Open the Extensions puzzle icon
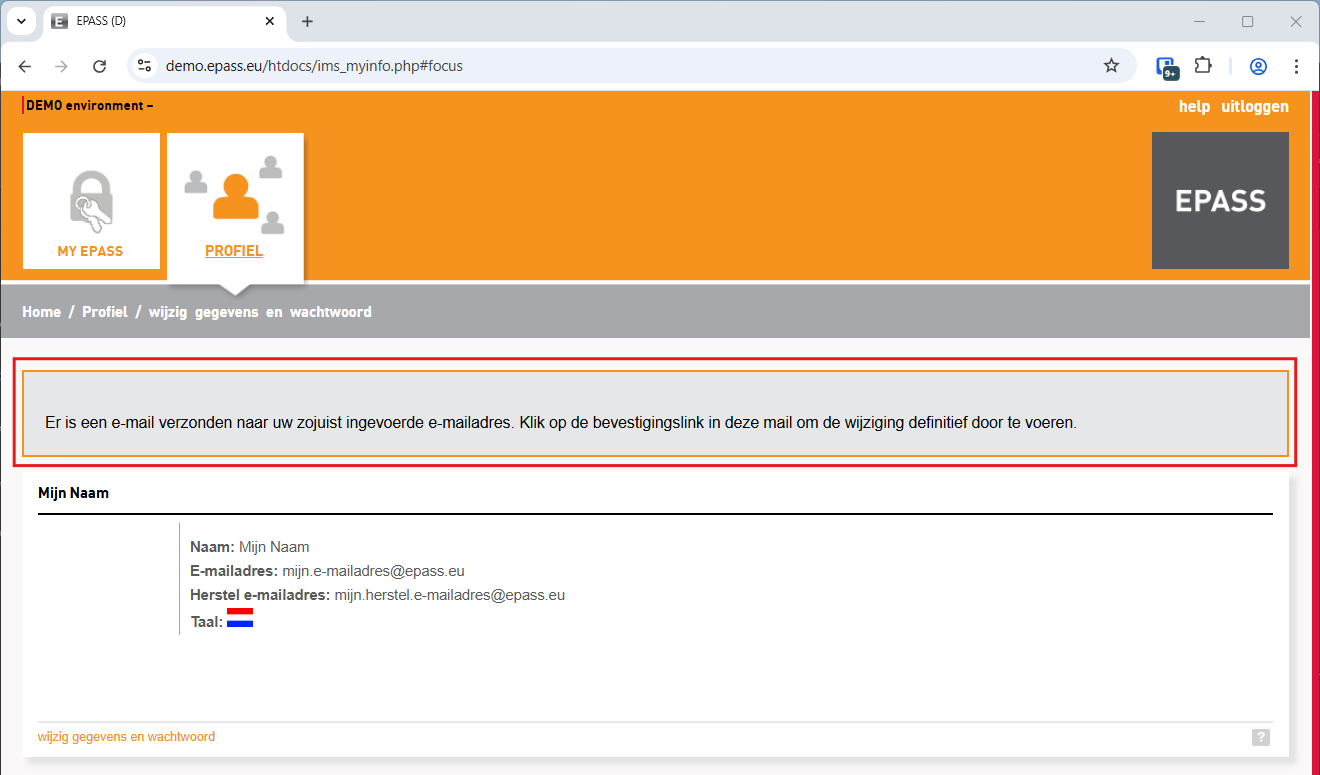The width and height of the screenshot is (1320, 775). point(1203,66)
